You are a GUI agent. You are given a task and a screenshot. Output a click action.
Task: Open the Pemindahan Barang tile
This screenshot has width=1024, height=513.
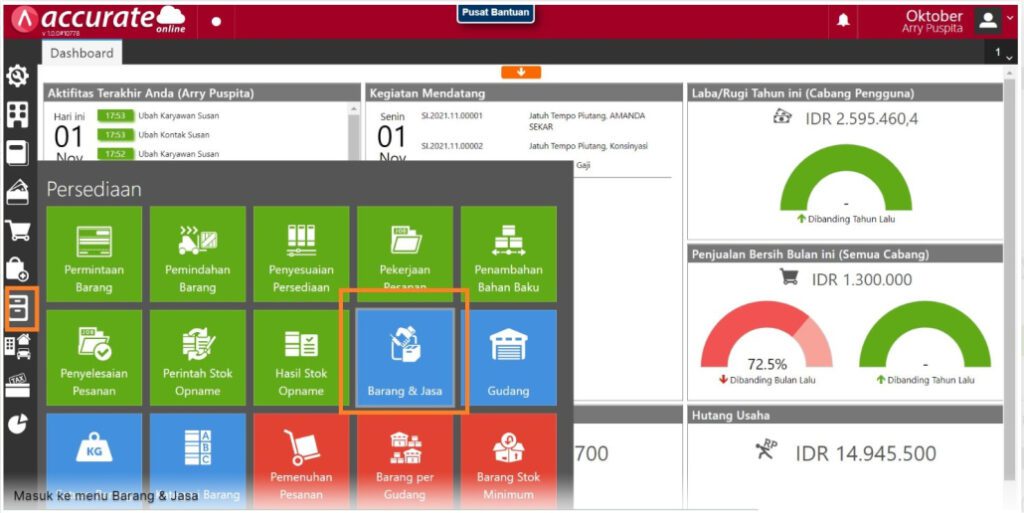point(198,254)
